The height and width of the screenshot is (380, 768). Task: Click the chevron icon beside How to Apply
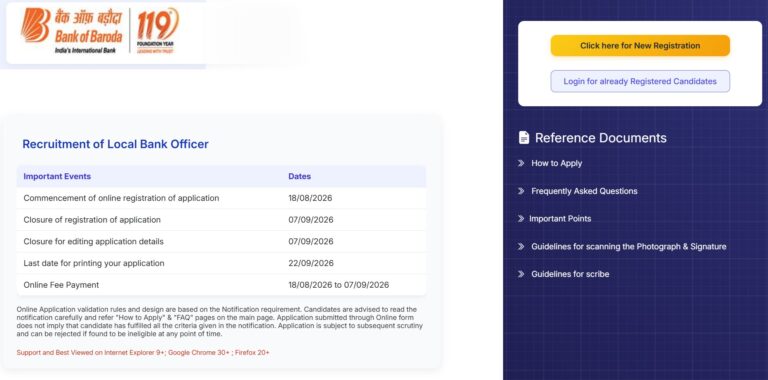(521, 163)
